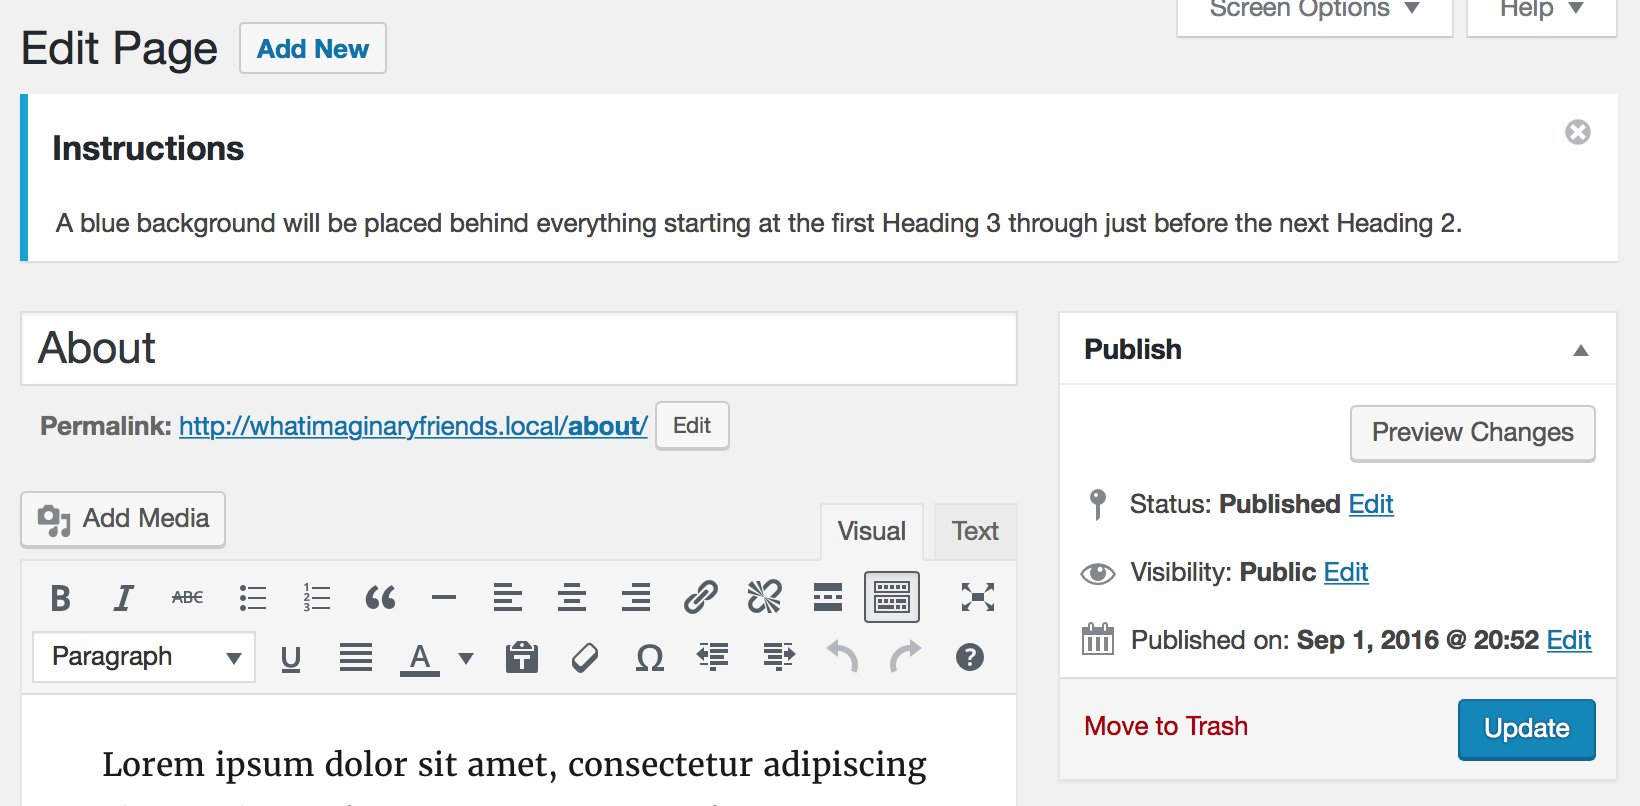Toggle the toolbar kitchen sink button
This screenshot has height=806, width=1640.
[x=892, y=598]
